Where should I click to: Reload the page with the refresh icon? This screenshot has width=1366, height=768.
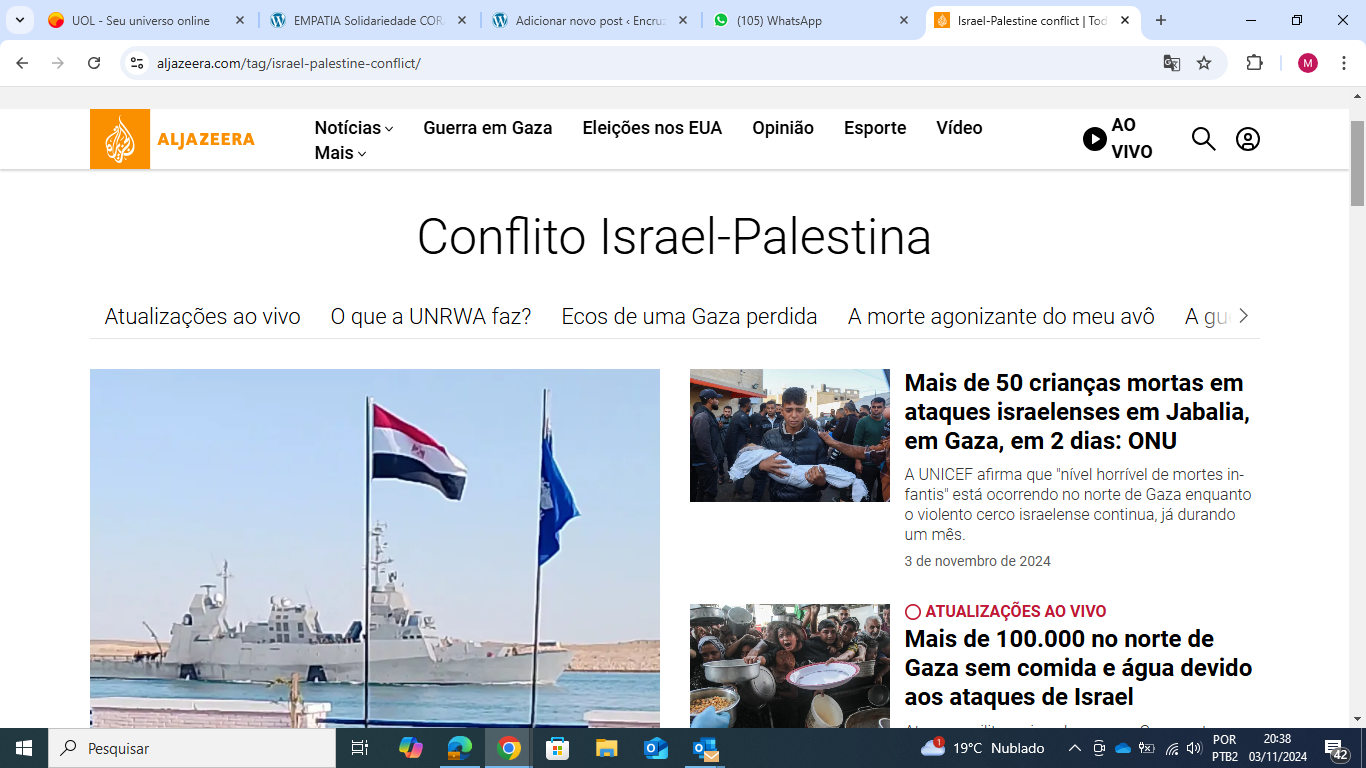(94, 63)
